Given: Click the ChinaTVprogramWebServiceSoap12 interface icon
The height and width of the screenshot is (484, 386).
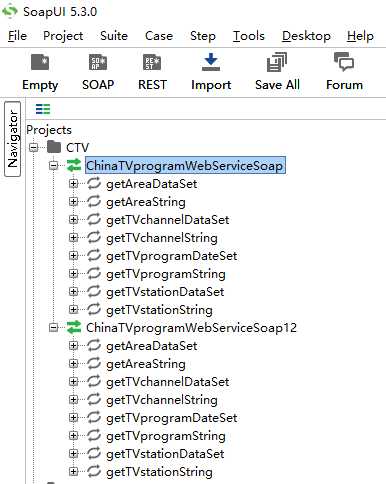Looking at the screenshot, I should (74, 327).
